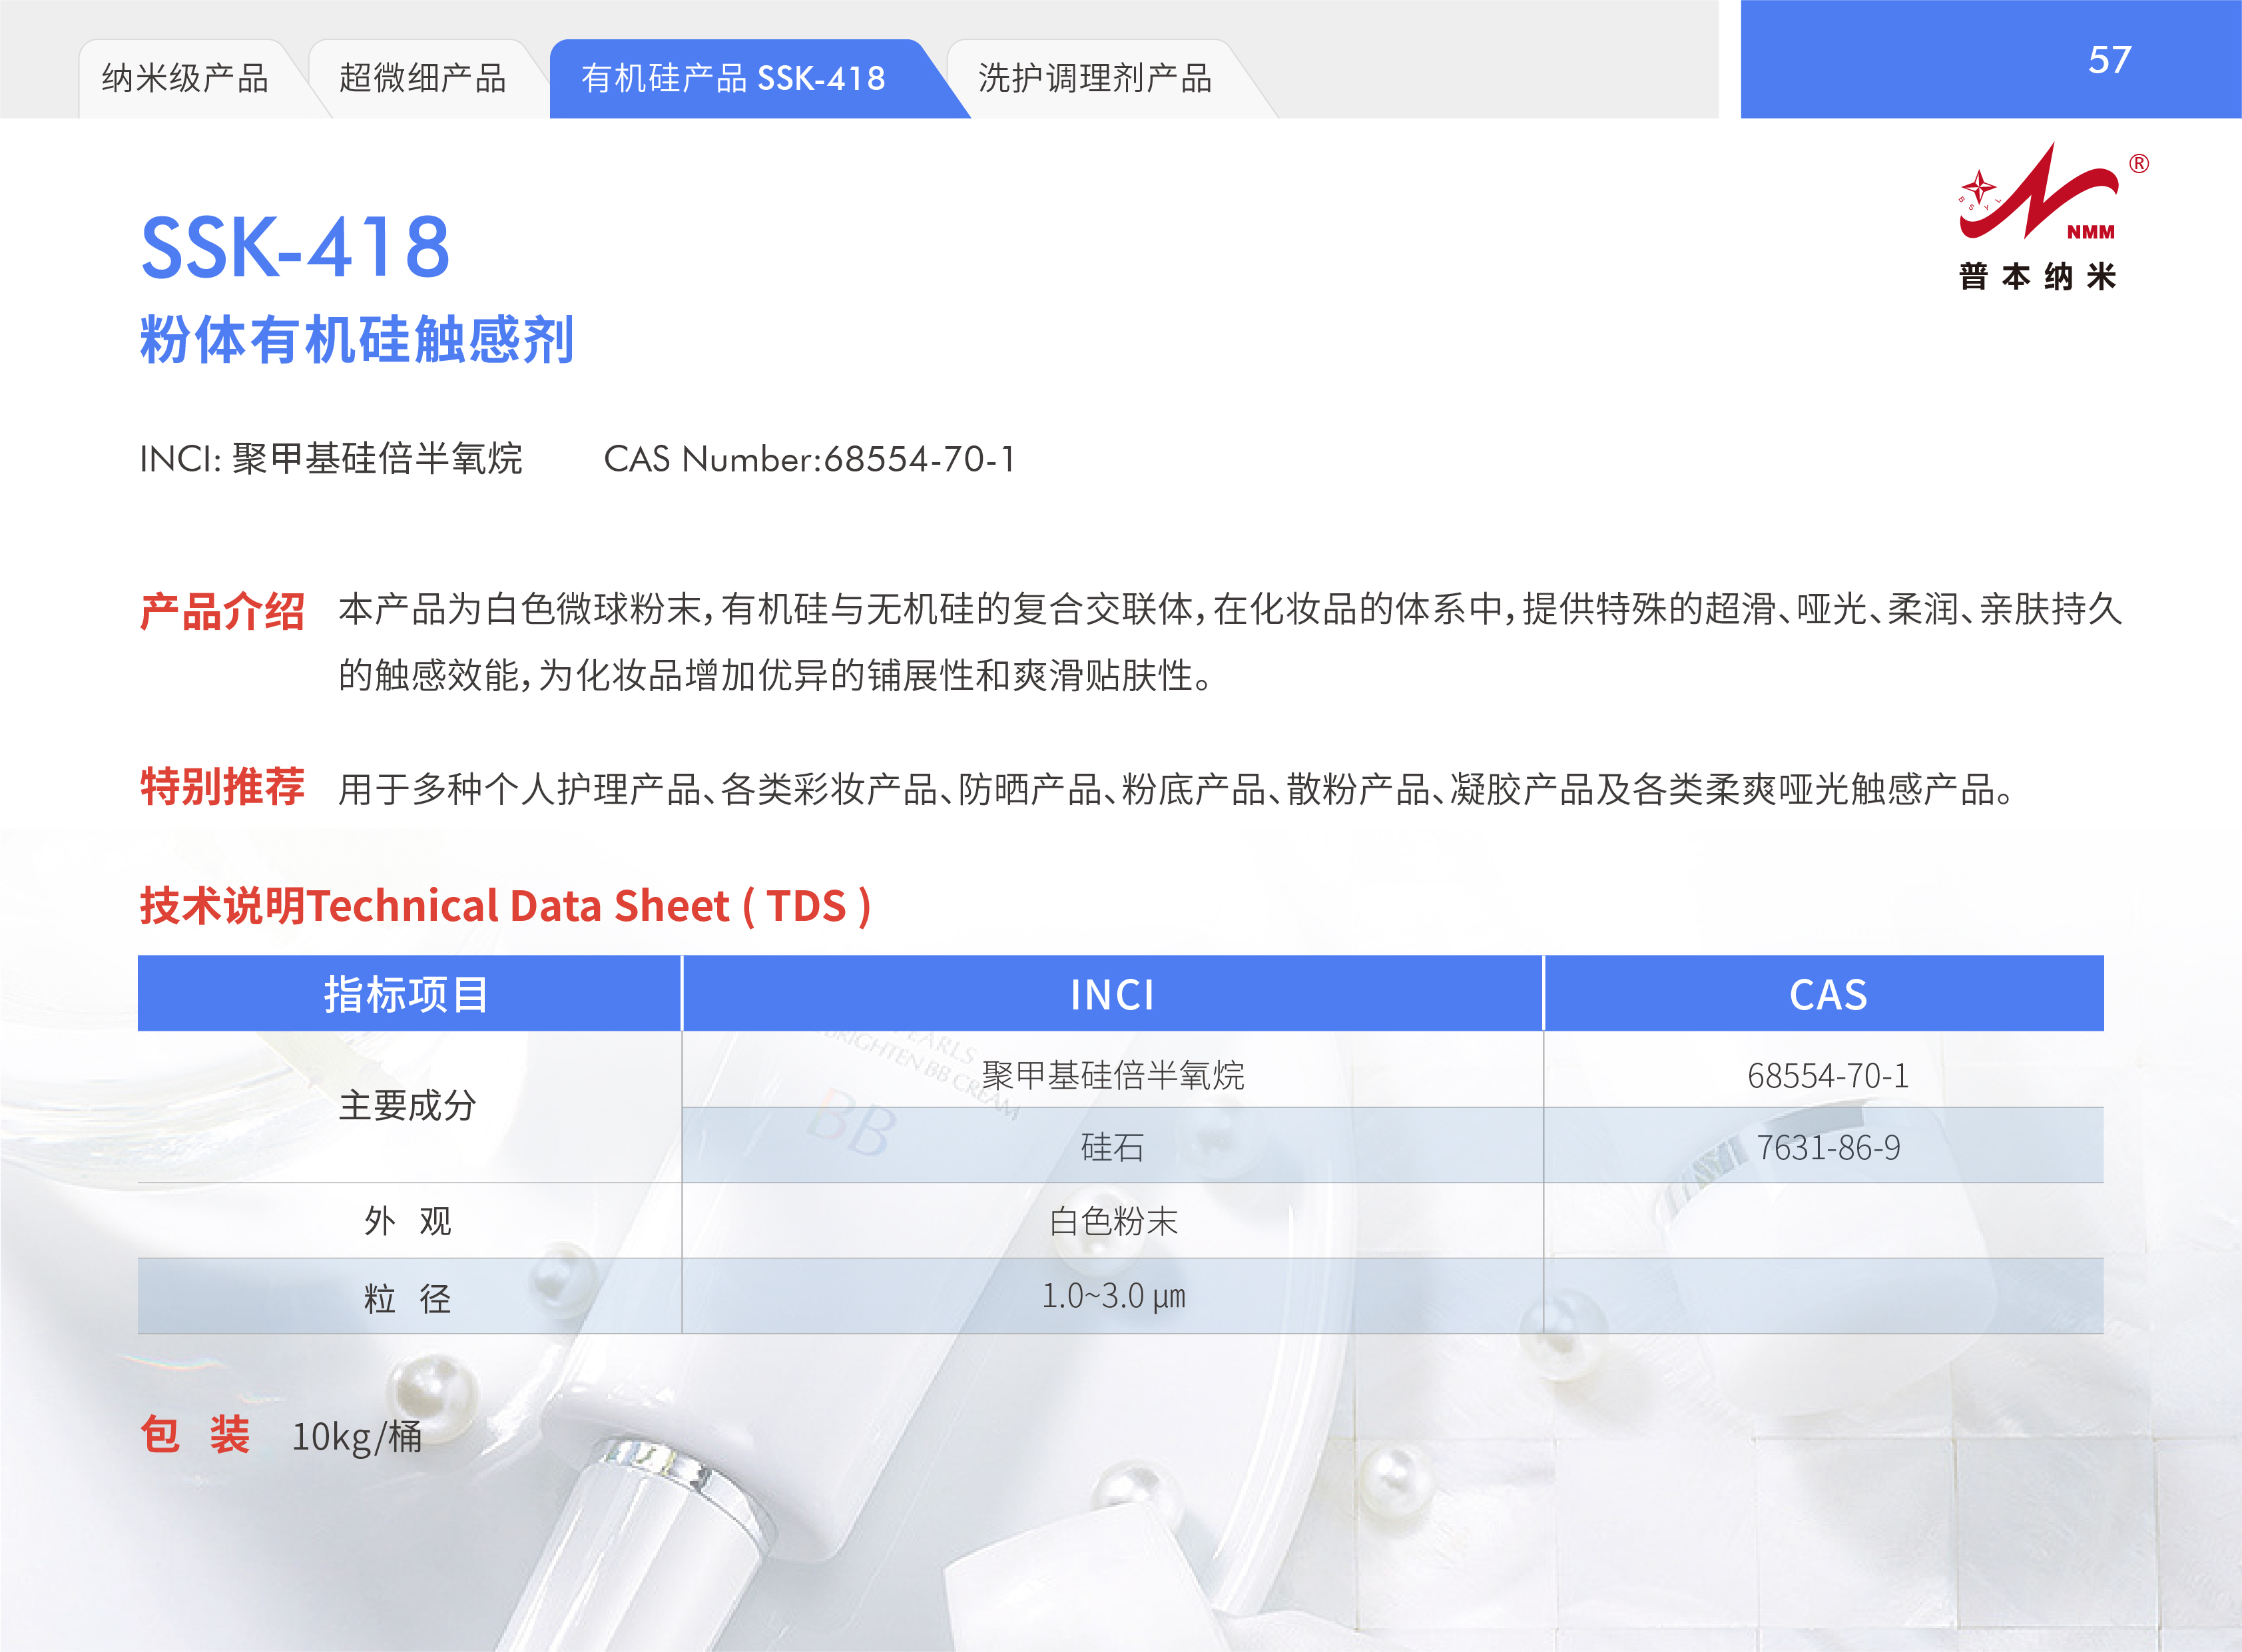Click the 白色粉末 appearance cell
The image size is (2242, 1652).
click(1112, 1221)
